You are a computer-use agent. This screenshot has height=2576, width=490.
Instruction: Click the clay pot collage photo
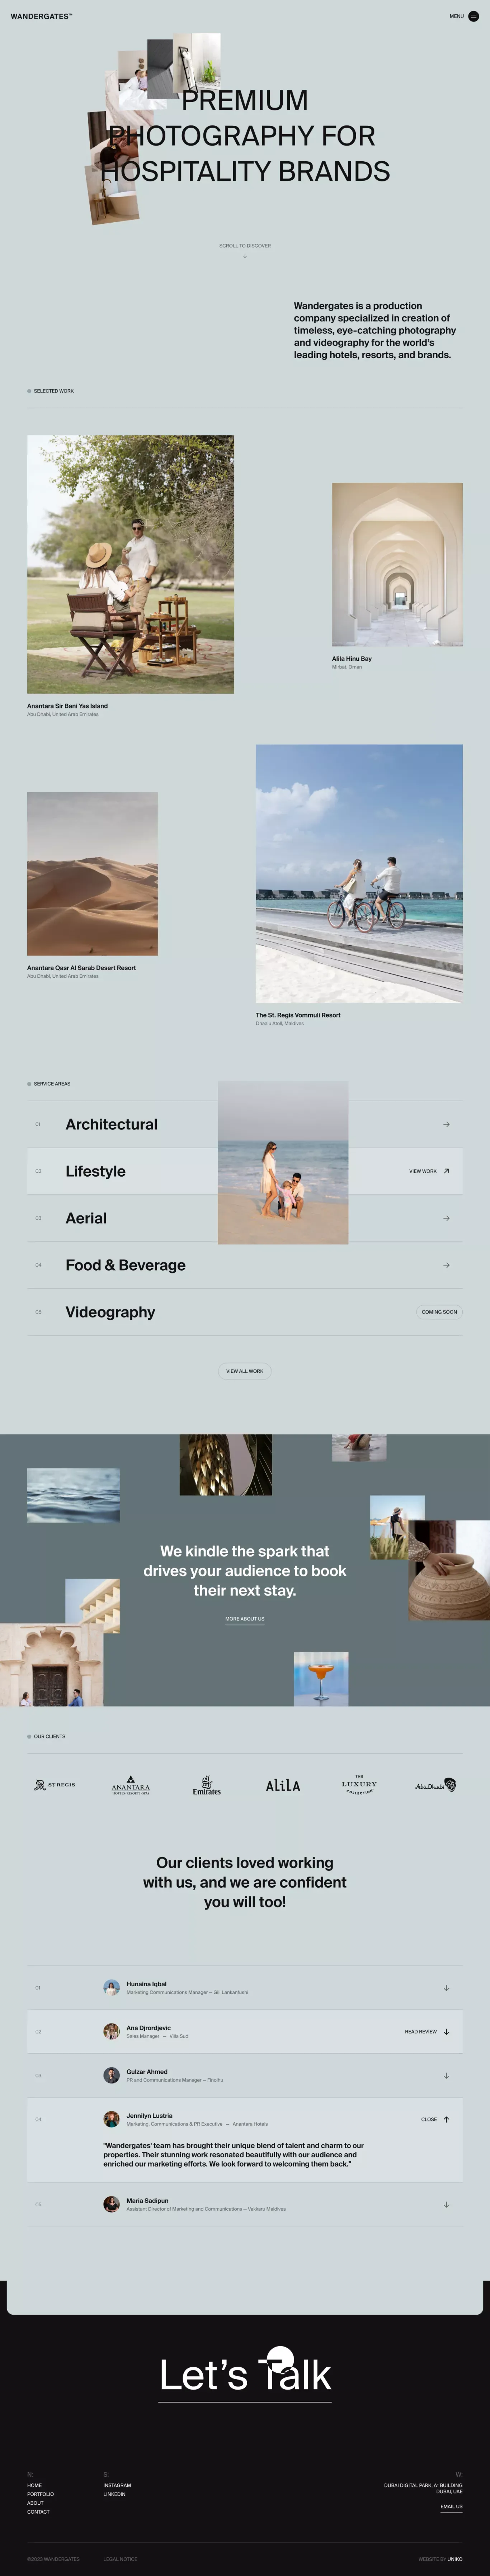(449, 1570)
